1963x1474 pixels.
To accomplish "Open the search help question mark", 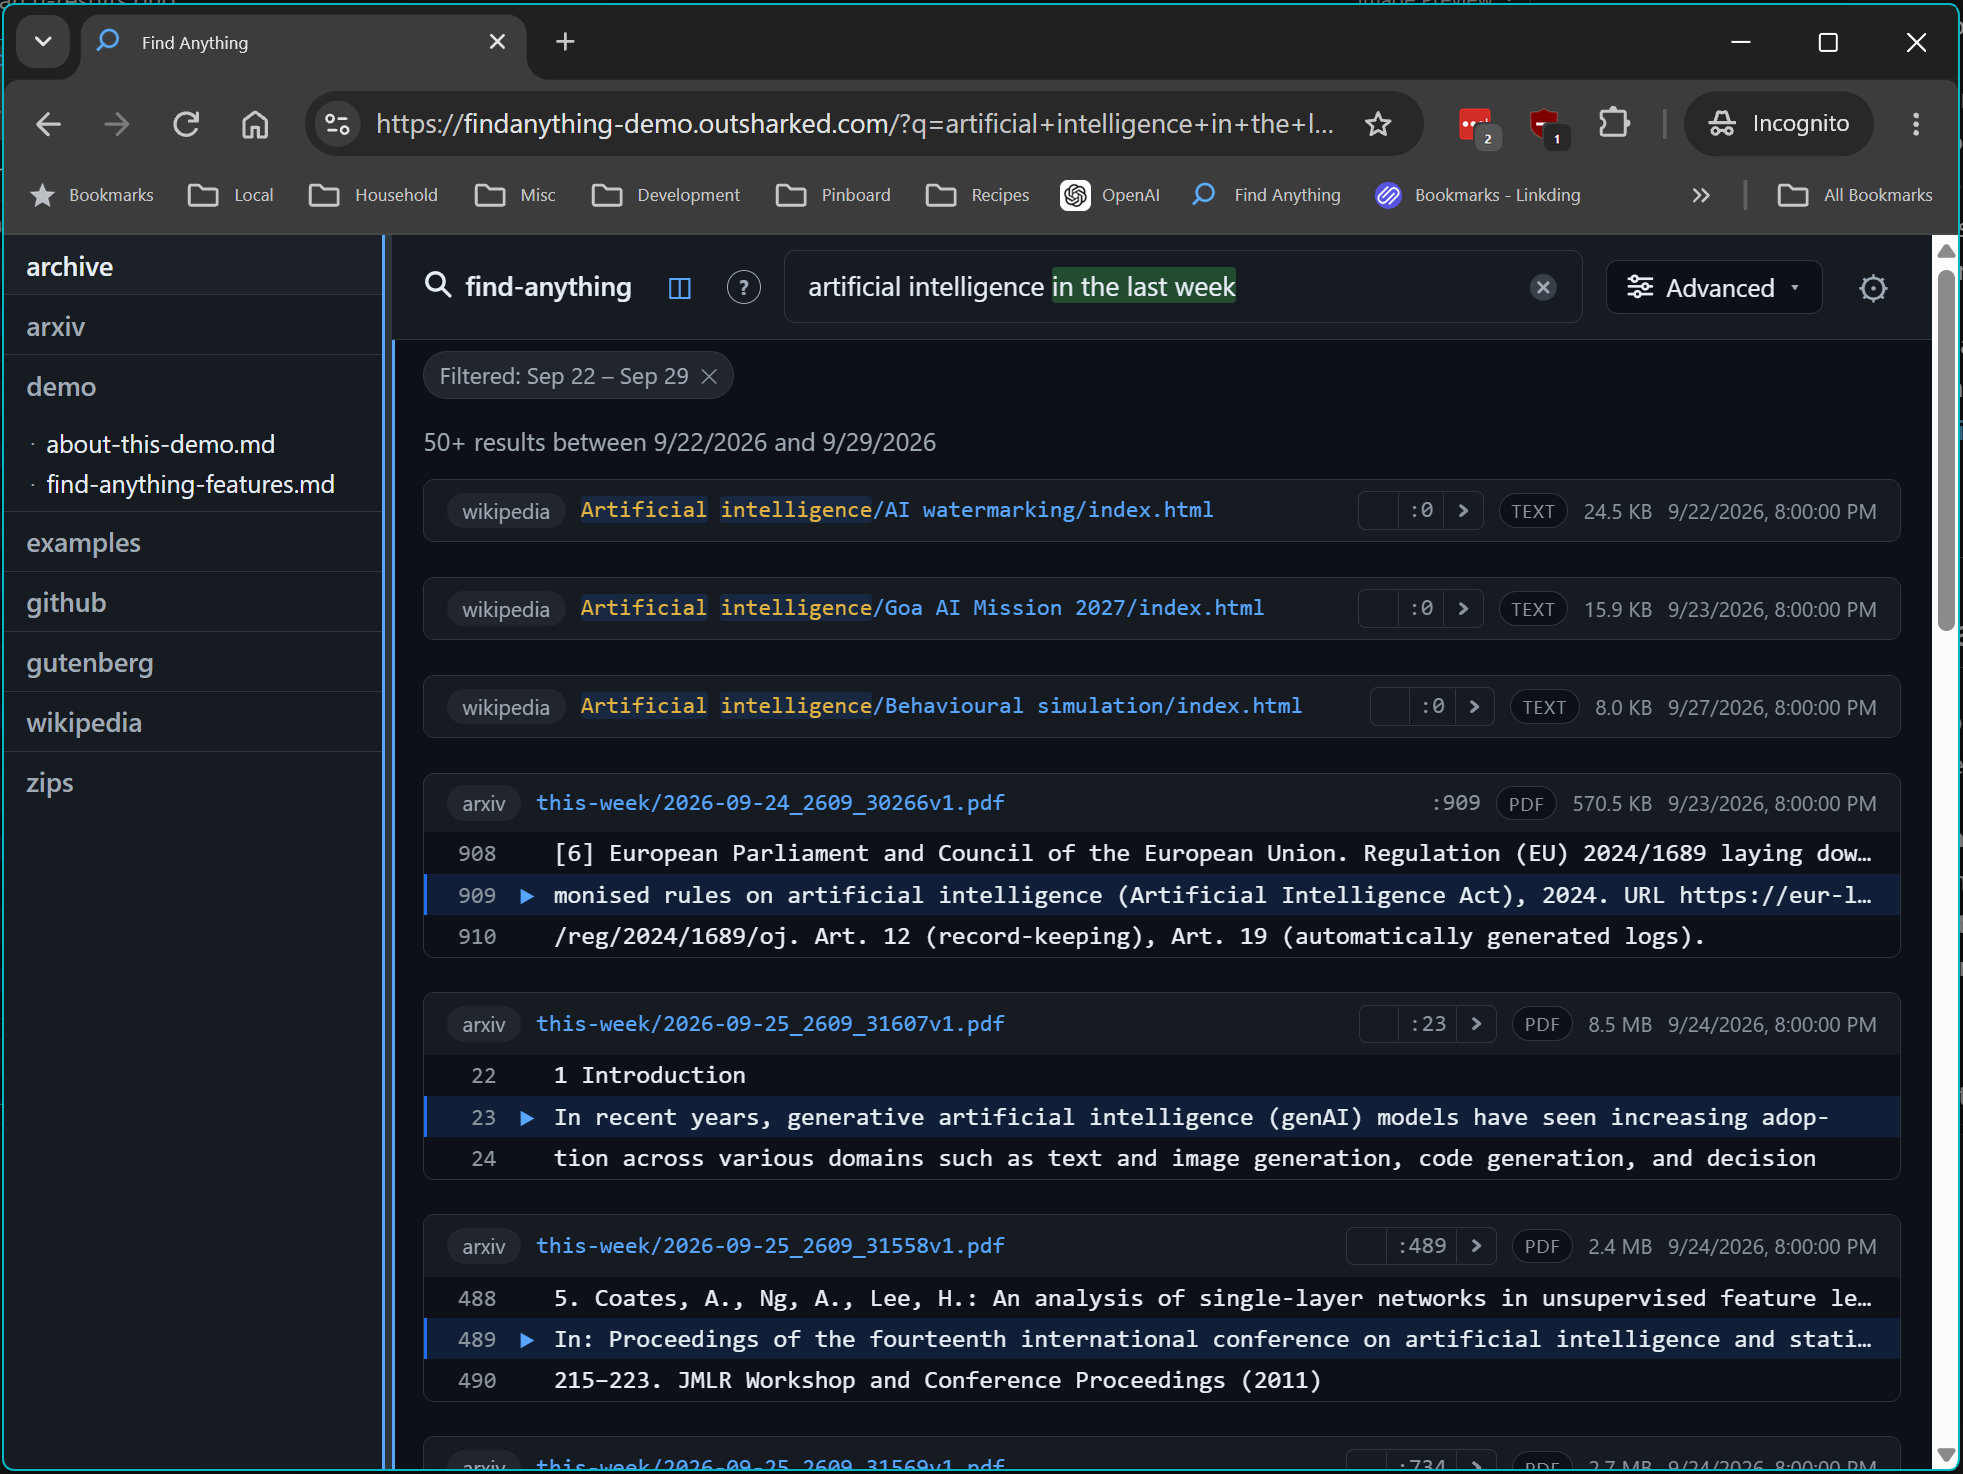I will tap(743, 288).
